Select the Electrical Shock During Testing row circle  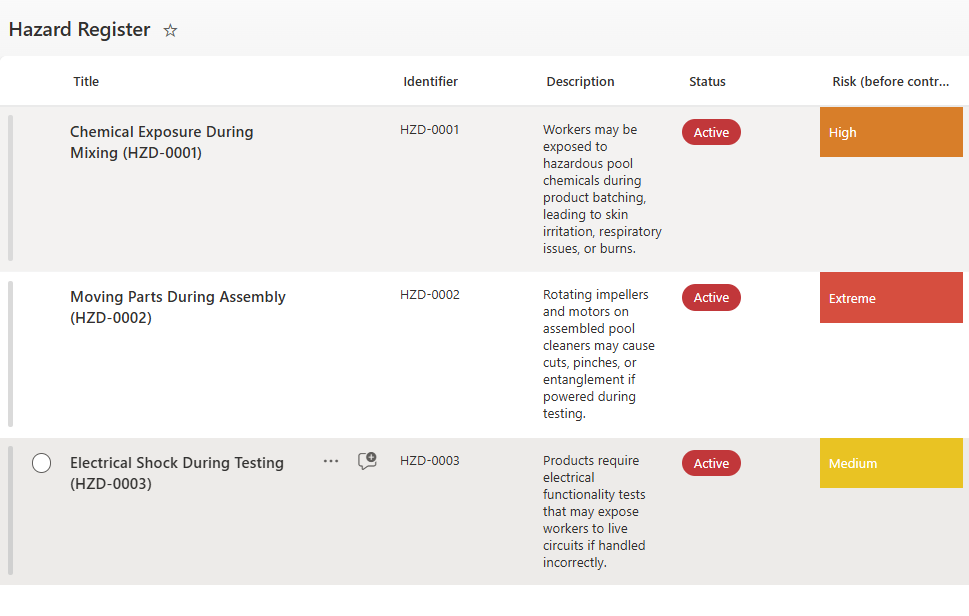(41, 463)
